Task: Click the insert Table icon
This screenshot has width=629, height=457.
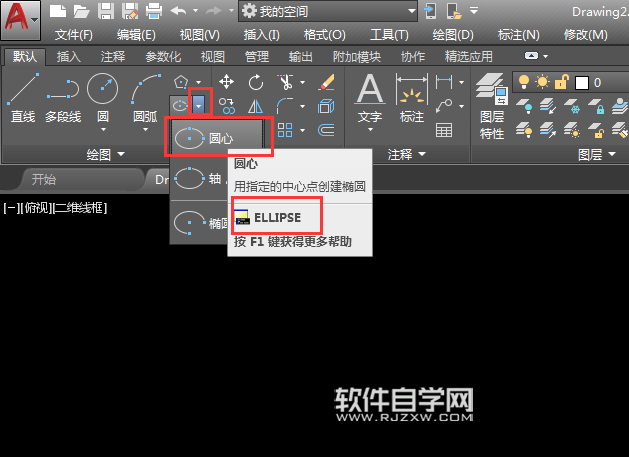Action: coord(444,130)
